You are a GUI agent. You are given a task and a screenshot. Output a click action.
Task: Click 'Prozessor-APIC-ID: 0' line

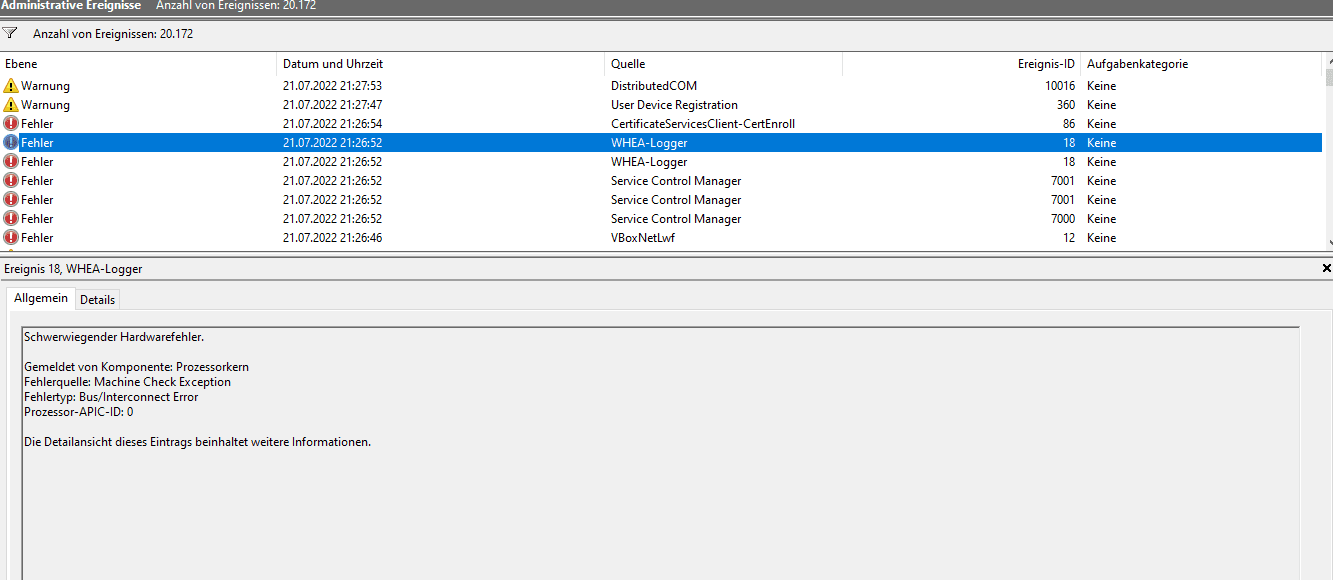[x=78, y=412]
